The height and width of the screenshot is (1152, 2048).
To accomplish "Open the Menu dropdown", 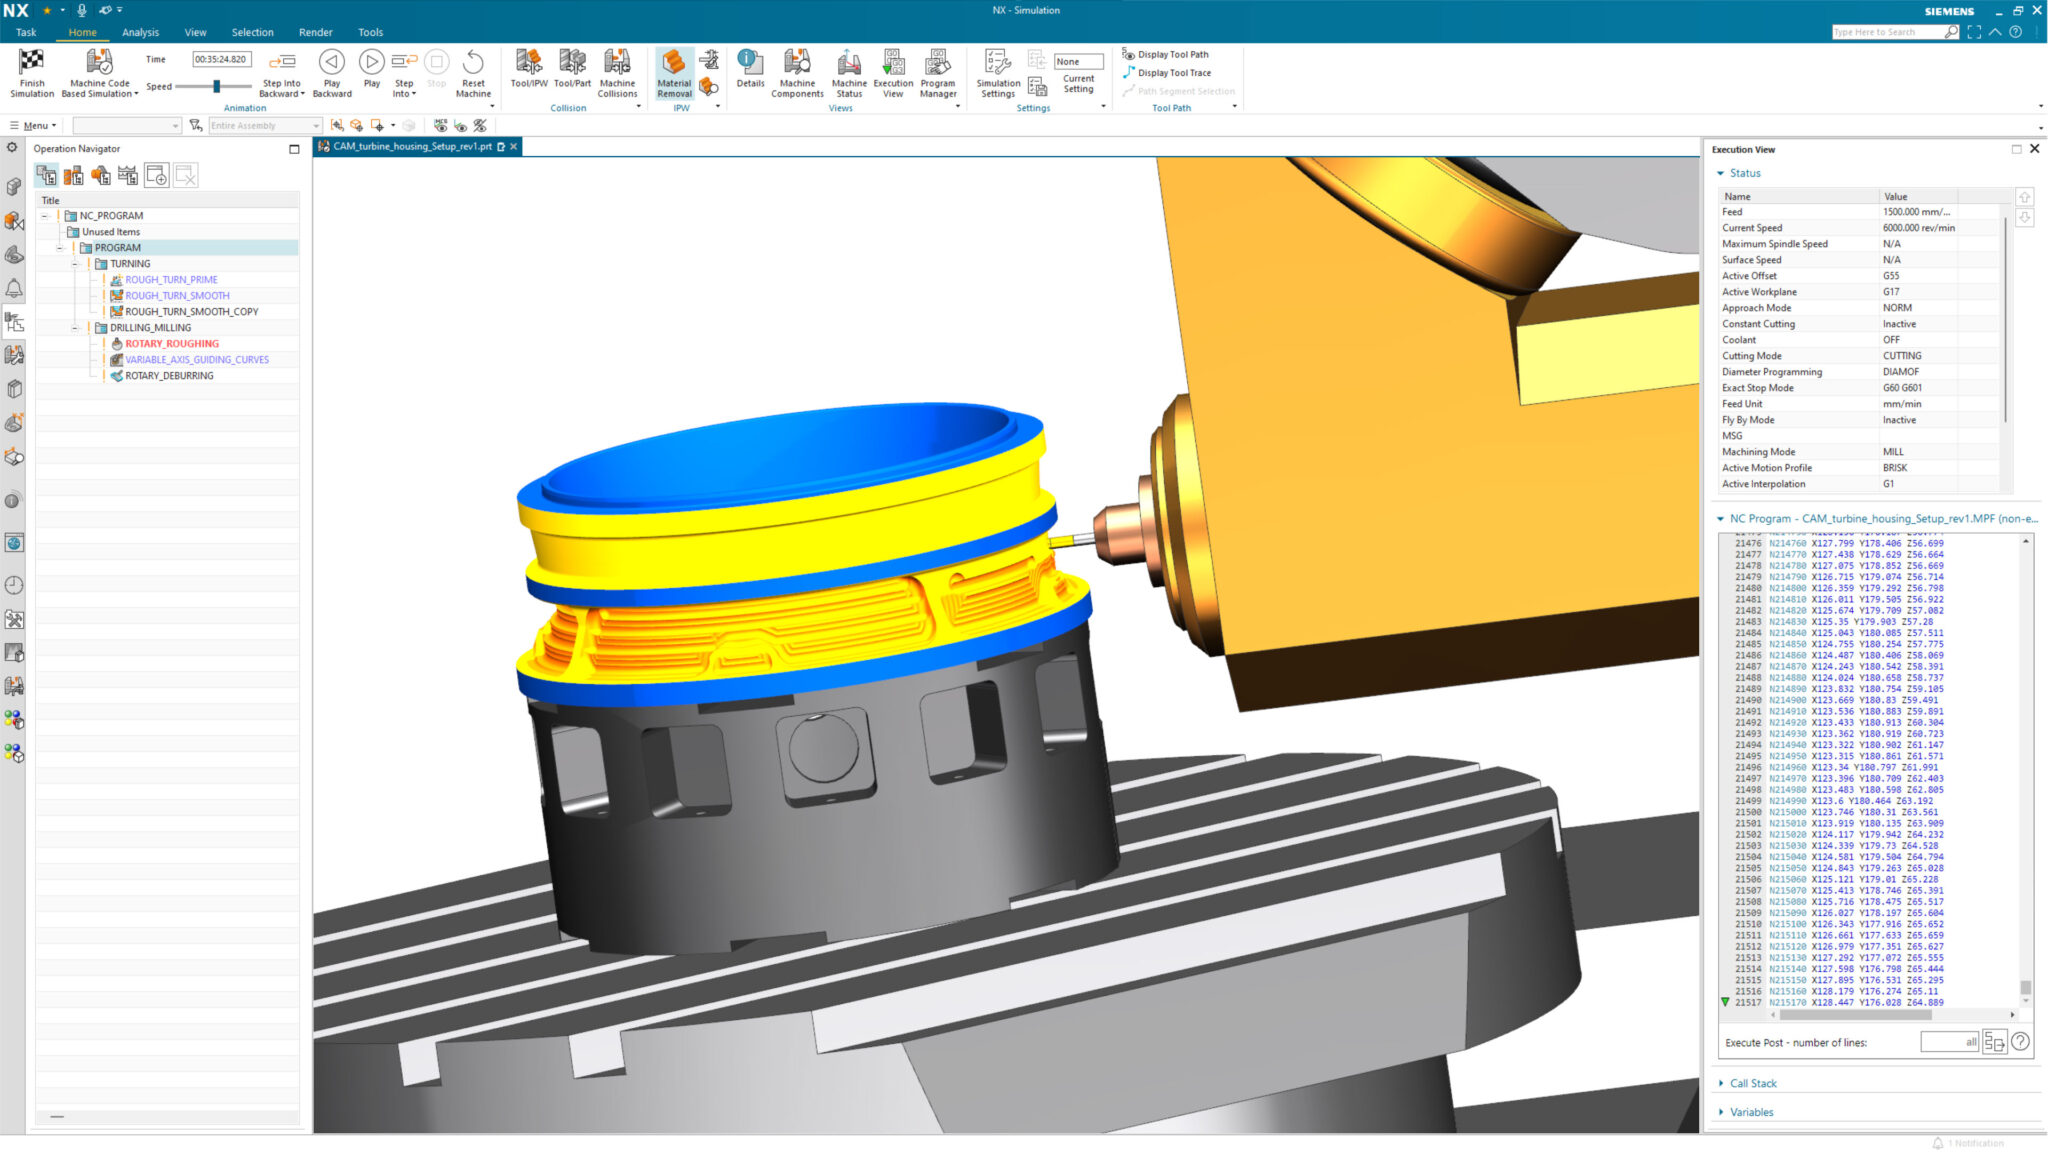I will pyautogui.click(x=33, y=125).
